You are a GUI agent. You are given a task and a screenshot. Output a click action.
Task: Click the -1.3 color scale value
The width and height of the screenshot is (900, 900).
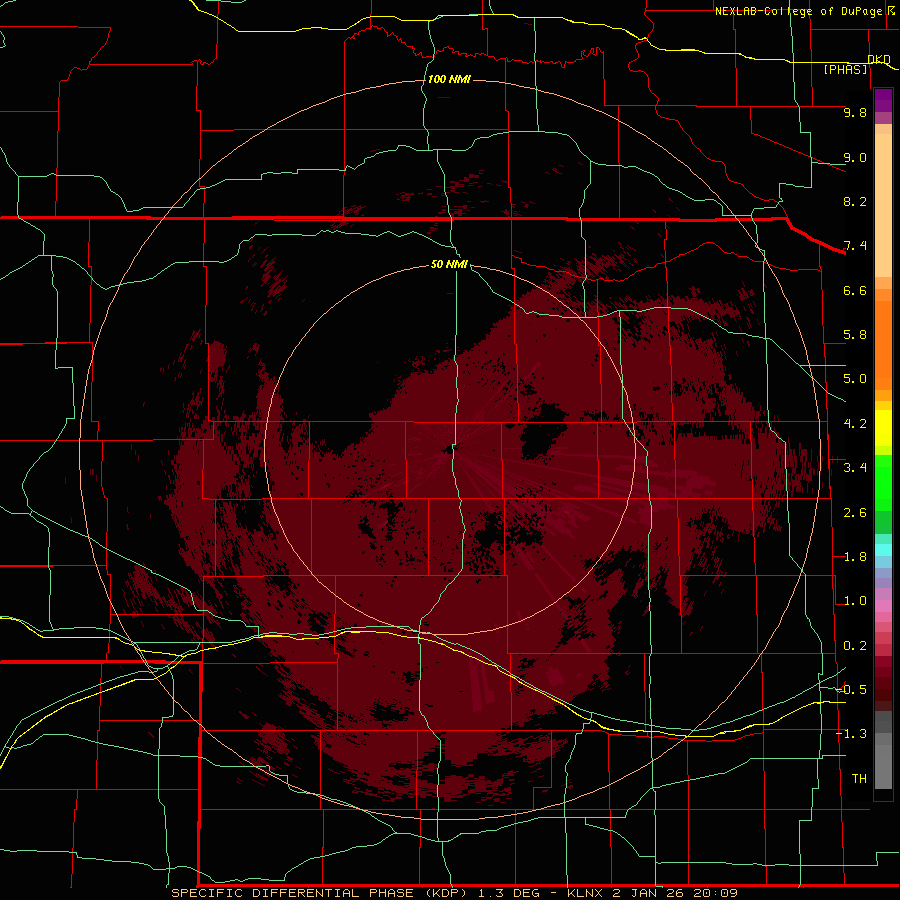(x=851, y=734)
